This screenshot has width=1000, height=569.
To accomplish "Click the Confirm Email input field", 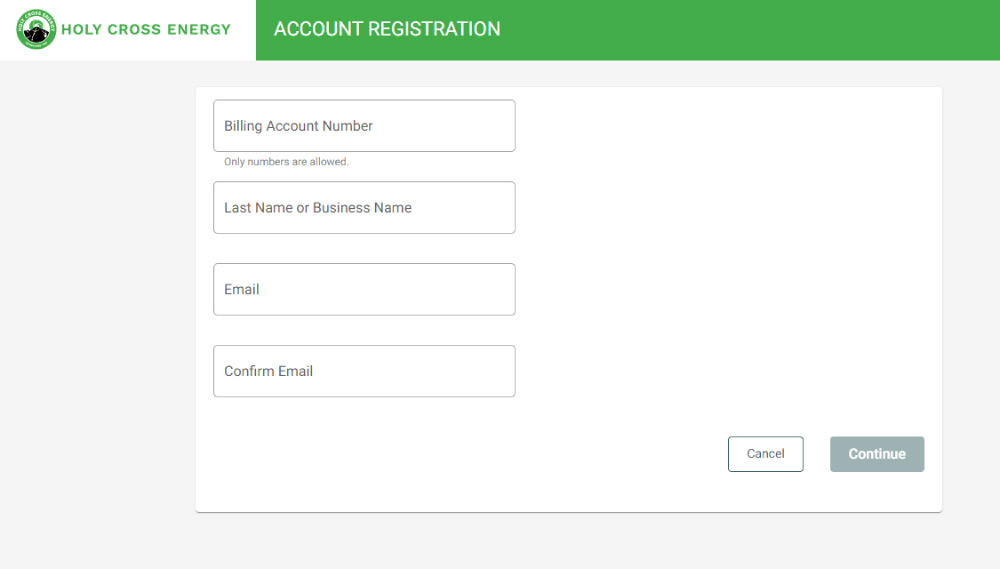I will (364, 371).
